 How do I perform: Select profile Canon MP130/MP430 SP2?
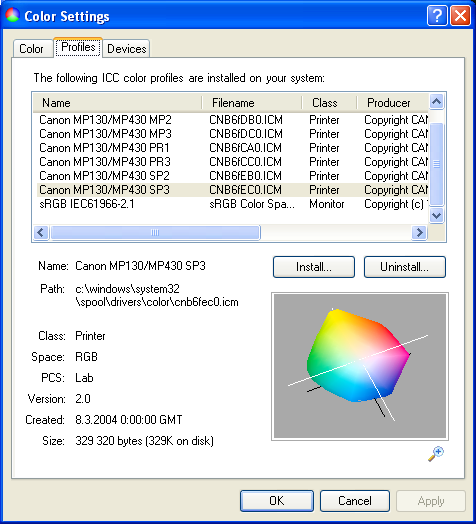tap(104, 176)
